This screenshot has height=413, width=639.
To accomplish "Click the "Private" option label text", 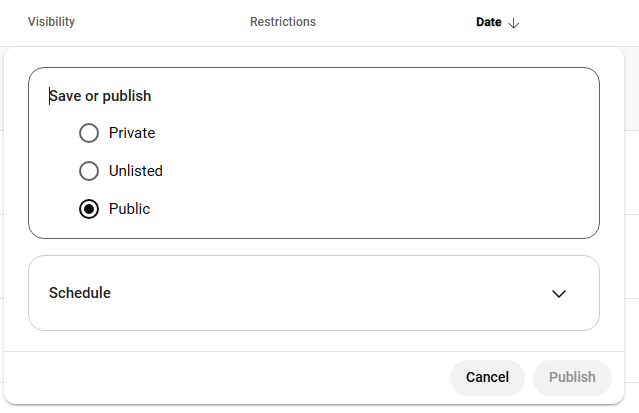I will pyautogui.click(x=132, y=133).
